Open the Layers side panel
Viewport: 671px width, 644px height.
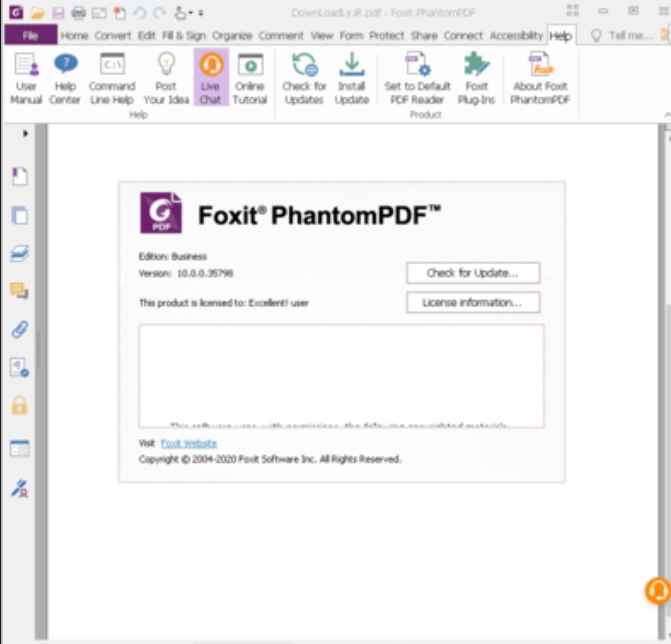(20, 253)
